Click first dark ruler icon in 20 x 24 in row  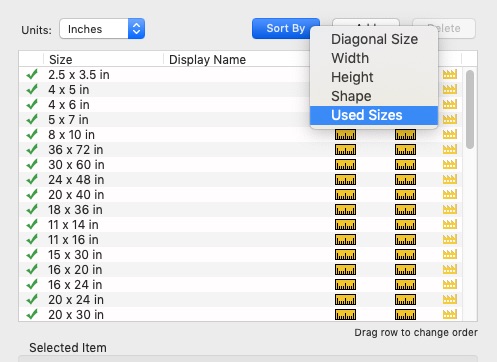point(345,300)
